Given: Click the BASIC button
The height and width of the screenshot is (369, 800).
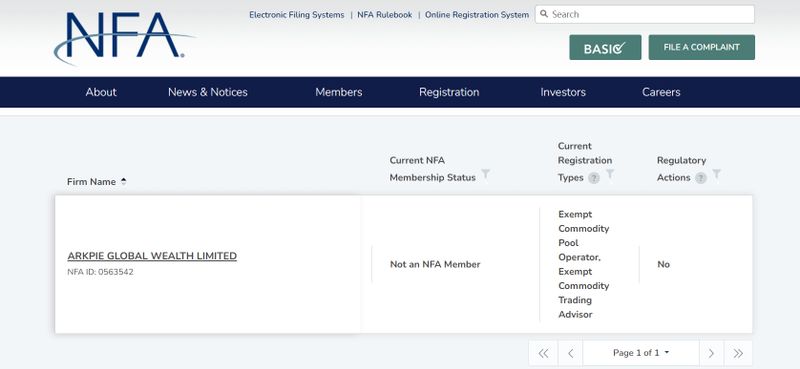Looking at the screenshot, I should point(605,47).
